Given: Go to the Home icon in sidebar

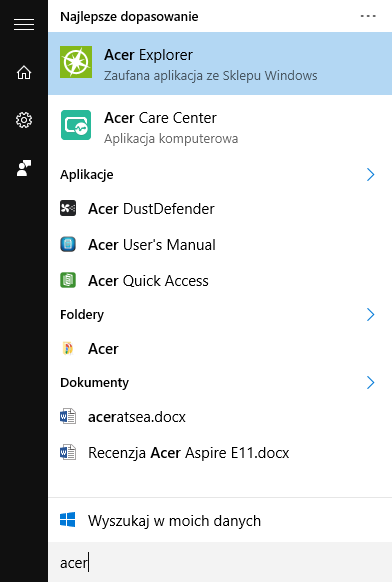Looking at the screenshot, I should pyautogui.click(x=24, y=72).
